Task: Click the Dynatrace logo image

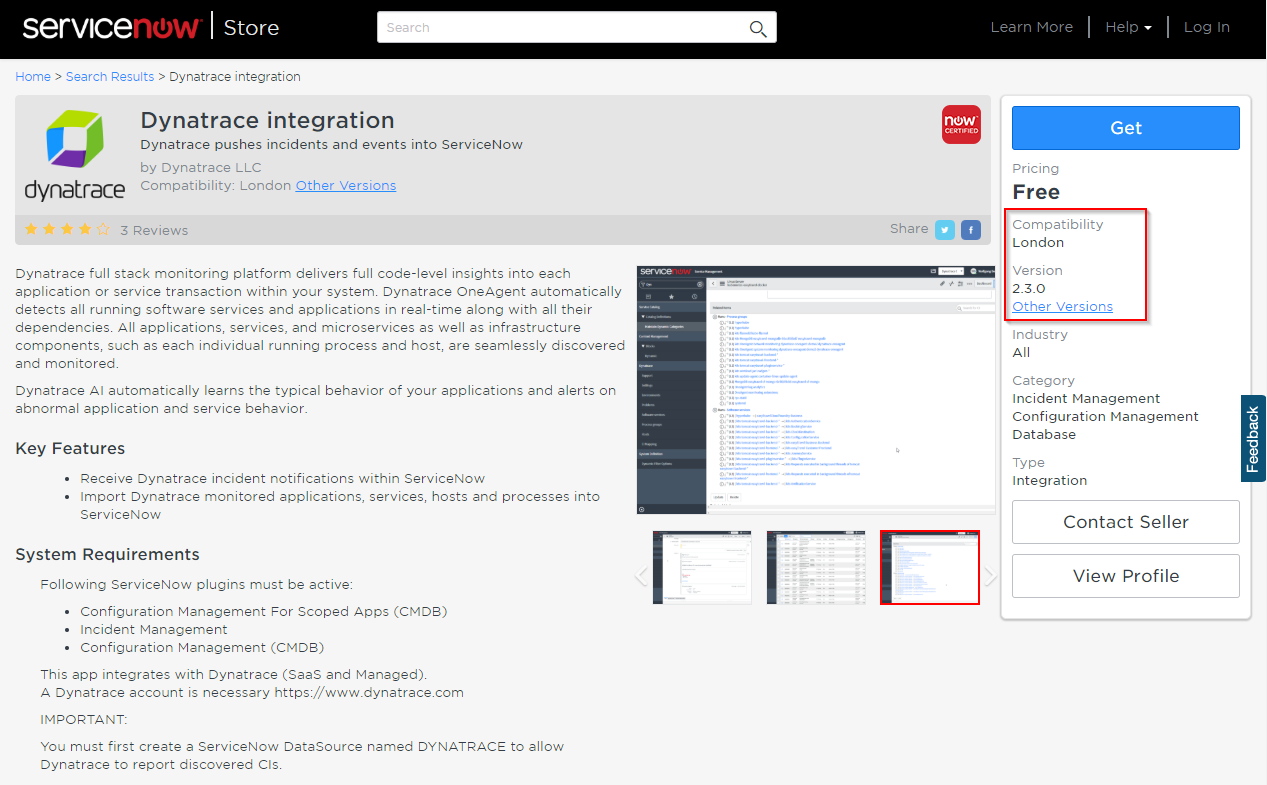Action: coord(74,155)
